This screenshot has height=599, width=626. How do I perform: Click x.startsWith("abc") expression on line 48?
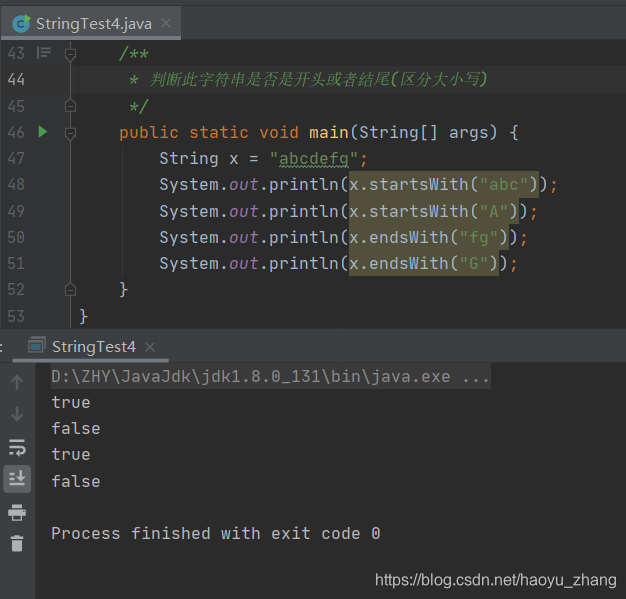coord(444,185)
